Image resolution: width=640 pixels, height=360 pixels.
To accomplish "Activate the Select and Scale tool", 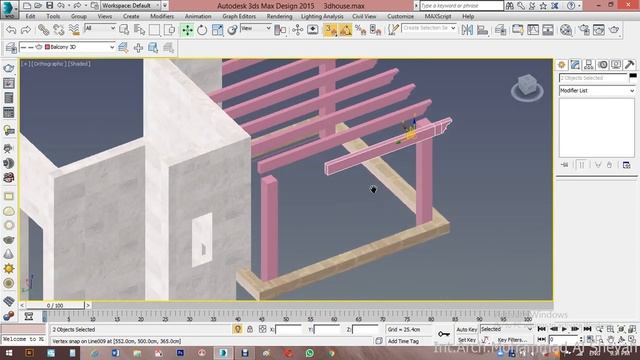I will pos(217,30).
